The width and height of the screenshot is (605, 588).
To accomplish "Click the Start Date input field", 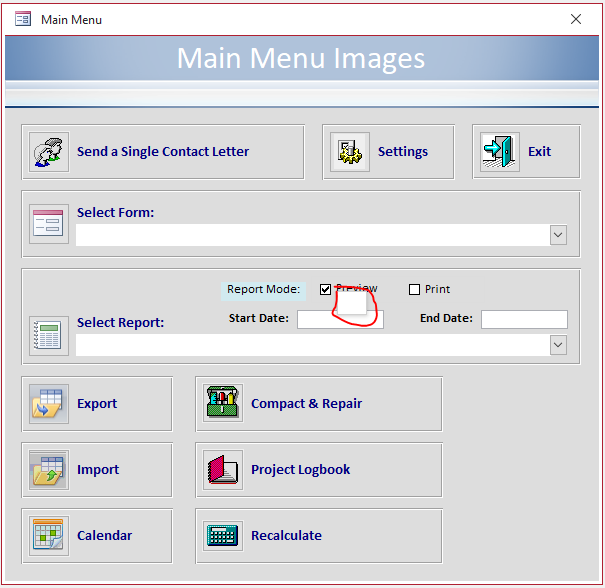I will (x=340, y=319).
